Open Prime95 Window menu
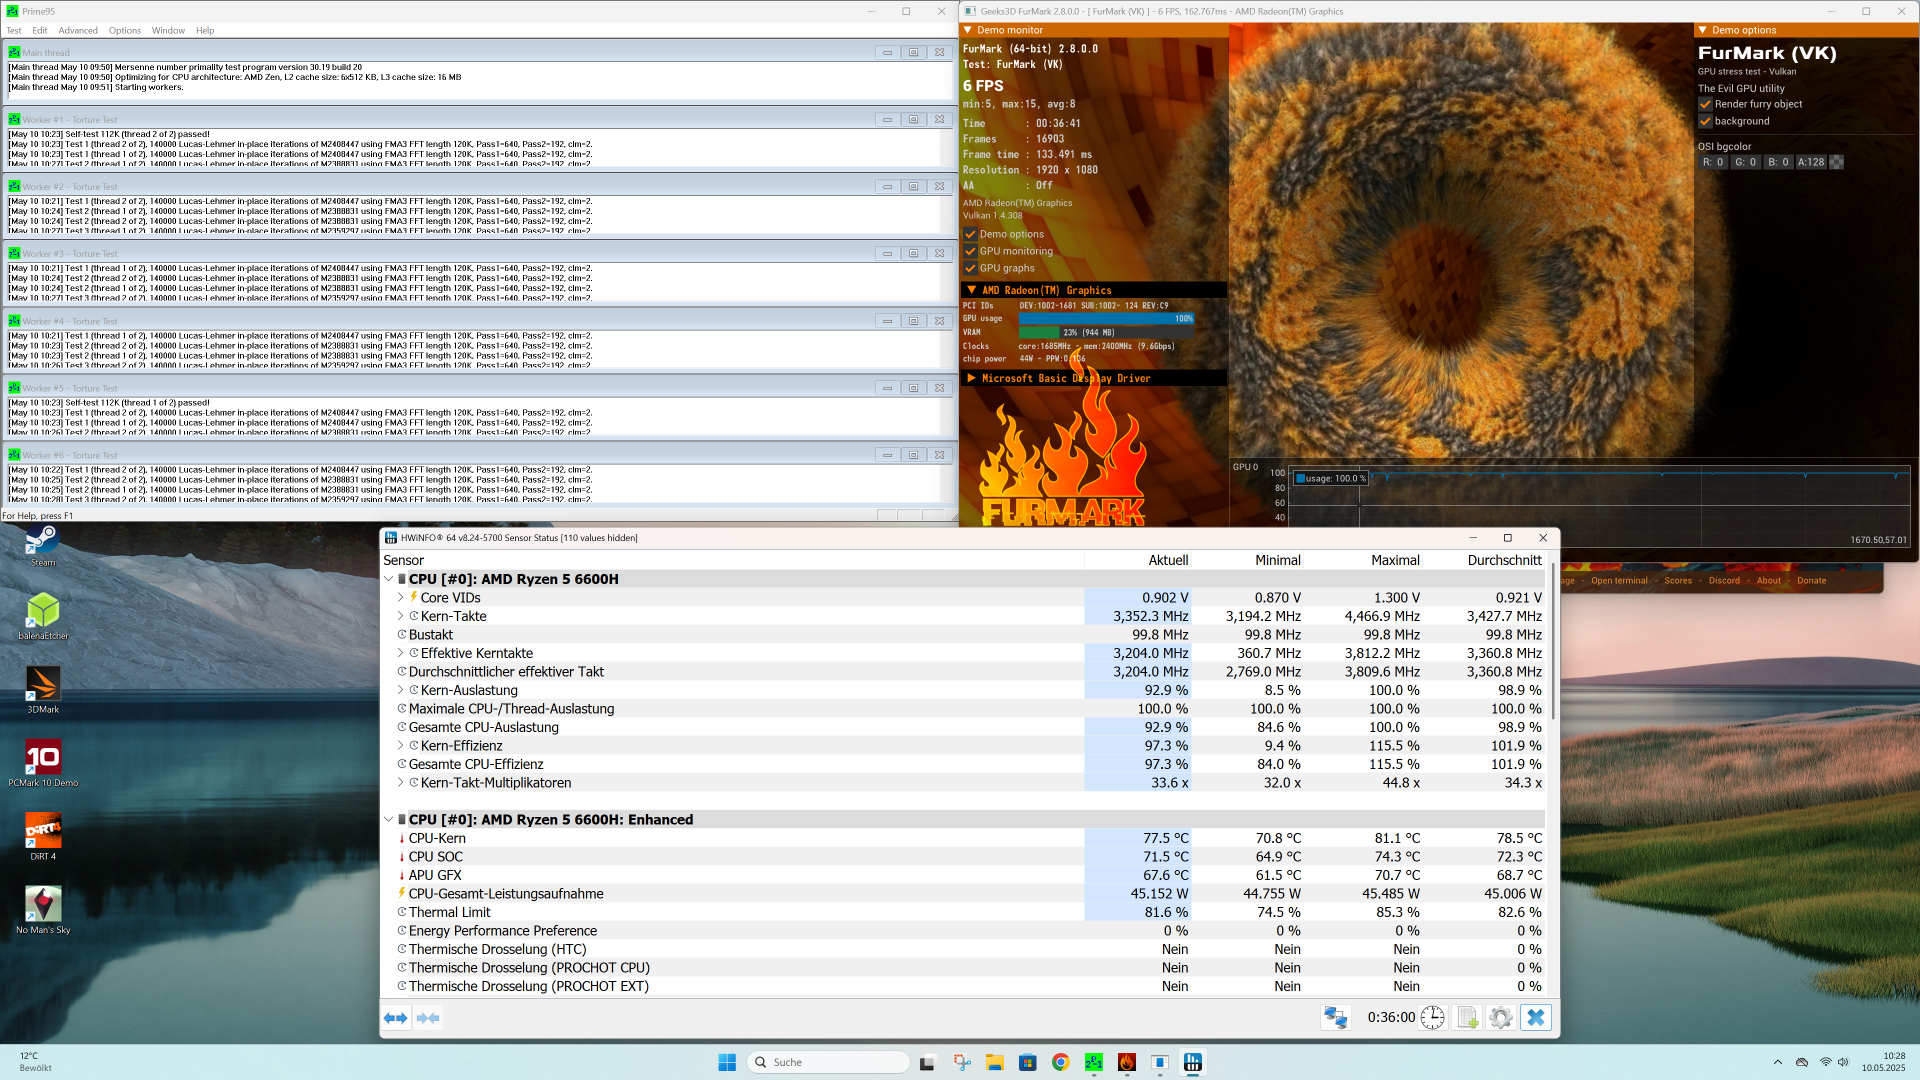 [x=168, y=30]
